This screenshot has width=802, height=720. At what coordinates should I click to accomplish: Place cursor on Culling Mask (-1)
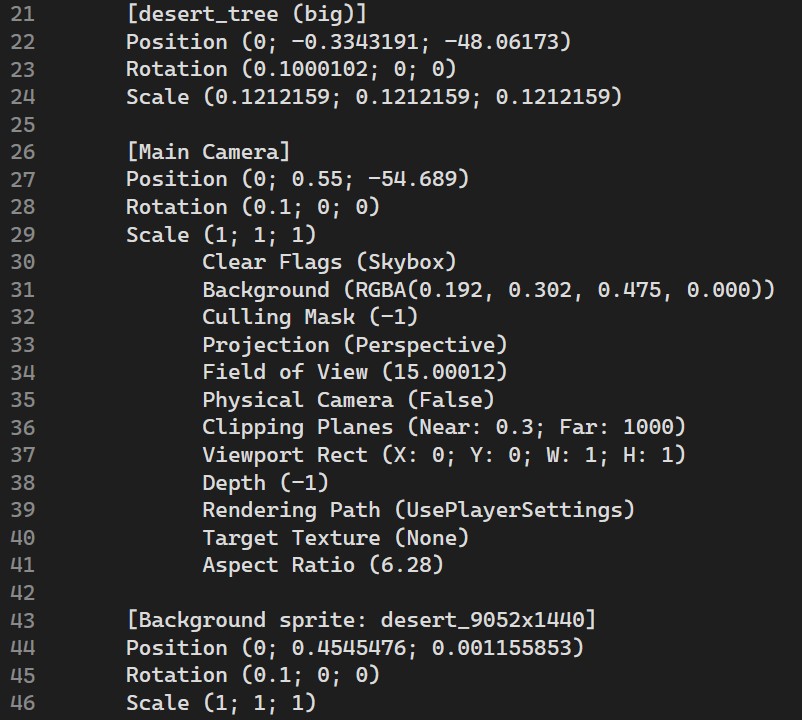(x=310, y=317)
